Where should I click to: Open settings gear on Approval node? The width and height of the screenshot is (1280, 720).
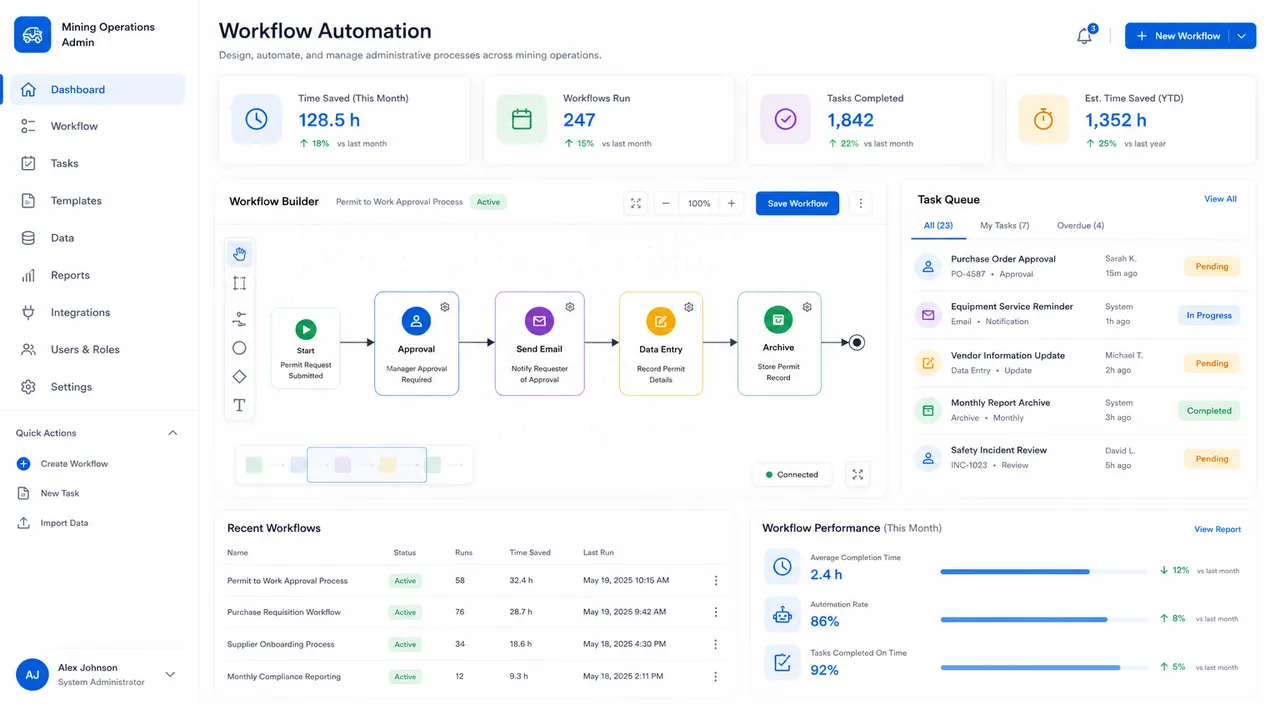445,307
